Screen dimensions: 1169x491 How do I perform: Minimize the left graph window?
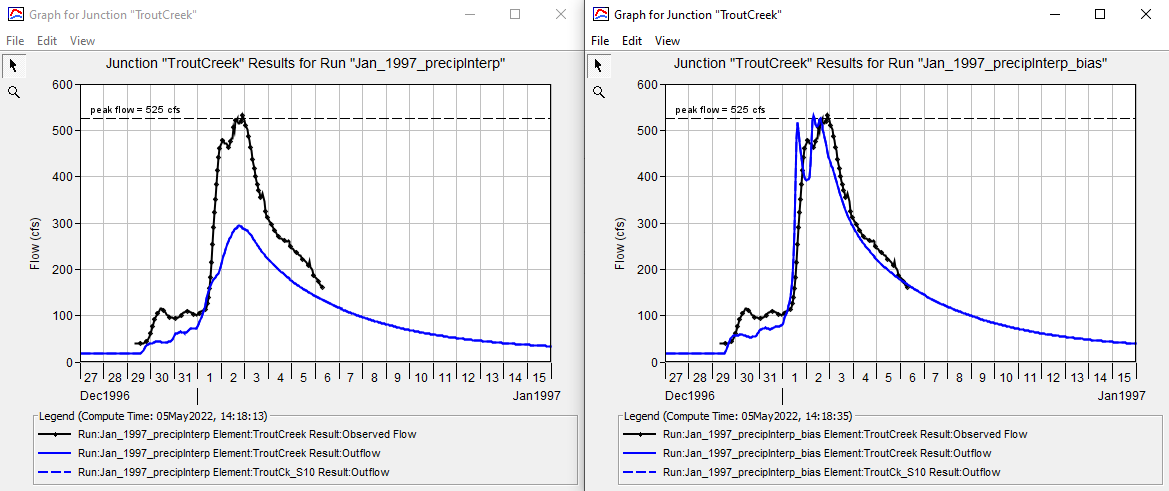coord(470,14)
